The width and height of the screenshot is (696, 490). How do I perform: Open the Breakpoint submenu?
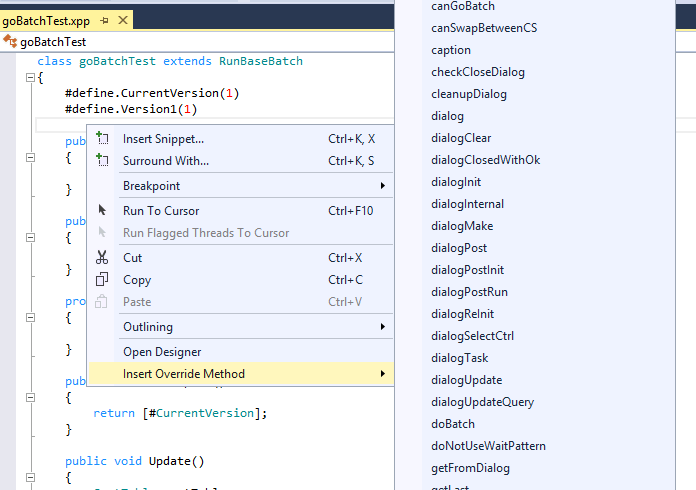pos(241,186)
